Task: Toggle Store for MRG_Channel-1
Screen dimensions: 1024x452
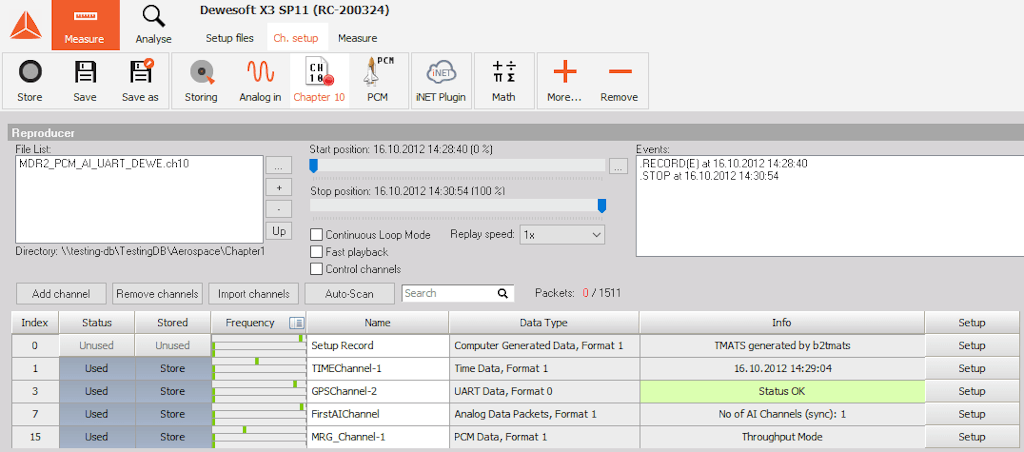Action: [x=173, y=437]
